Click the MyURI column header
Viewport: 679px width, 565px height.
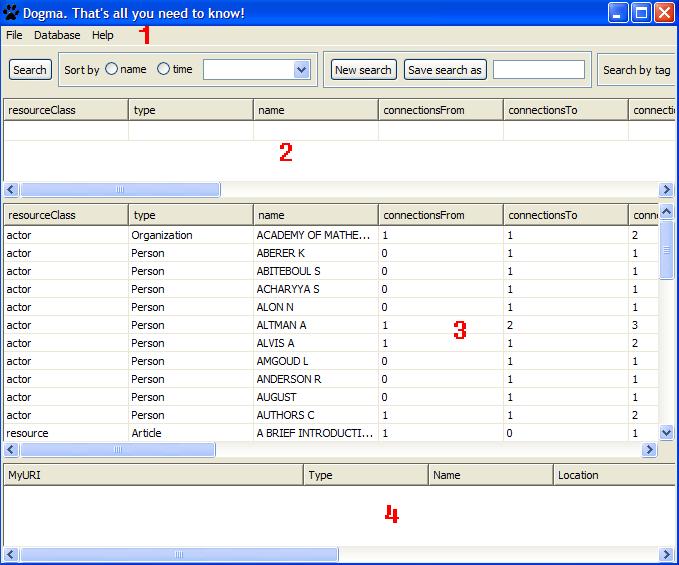[x=154, y=475]
